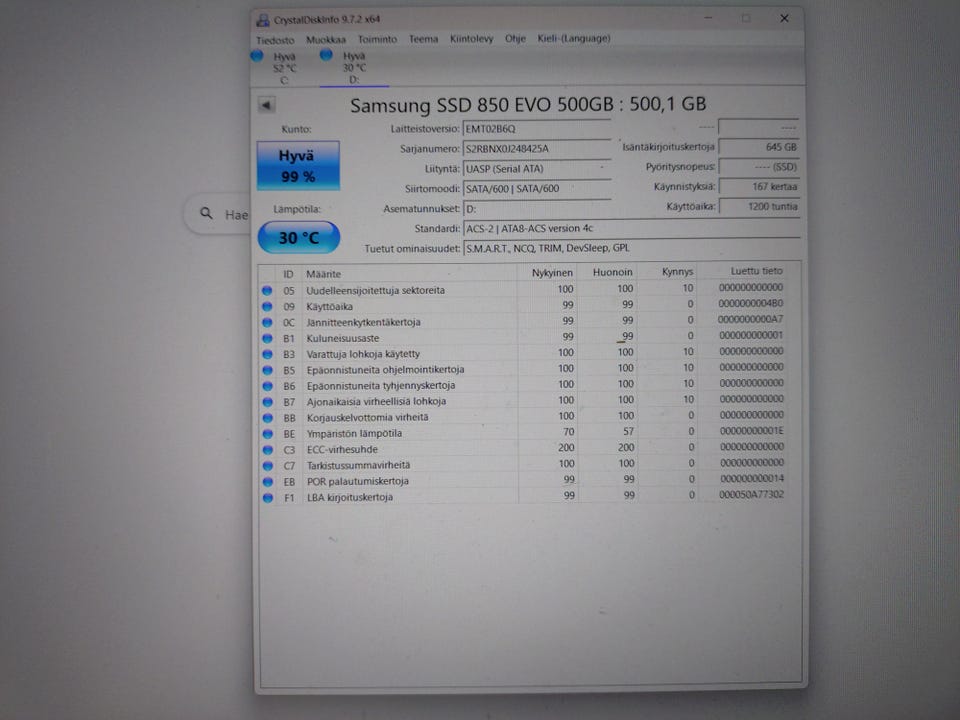Open the Muokkaa menu

326,40
